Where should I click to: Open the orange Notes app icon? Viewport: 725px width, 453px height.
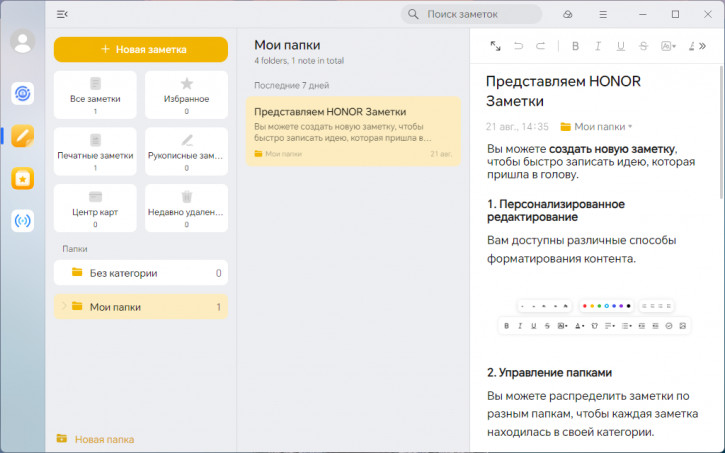(x=23, y=136)
